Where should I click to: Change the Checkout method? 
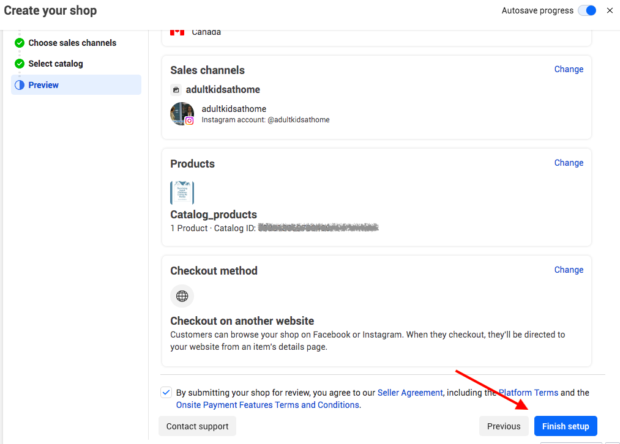pos(568,270)
